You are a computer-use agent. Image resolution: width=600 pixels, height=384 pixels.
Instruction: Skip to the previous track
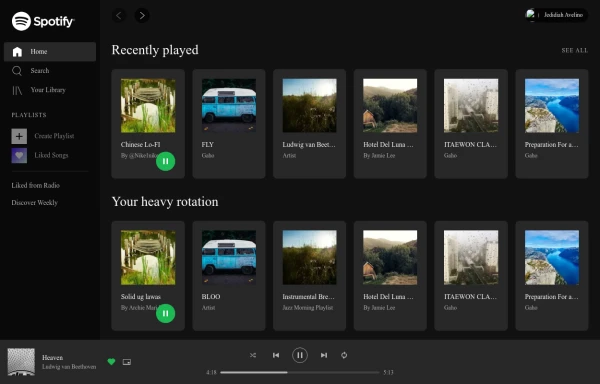pos(276,355)
